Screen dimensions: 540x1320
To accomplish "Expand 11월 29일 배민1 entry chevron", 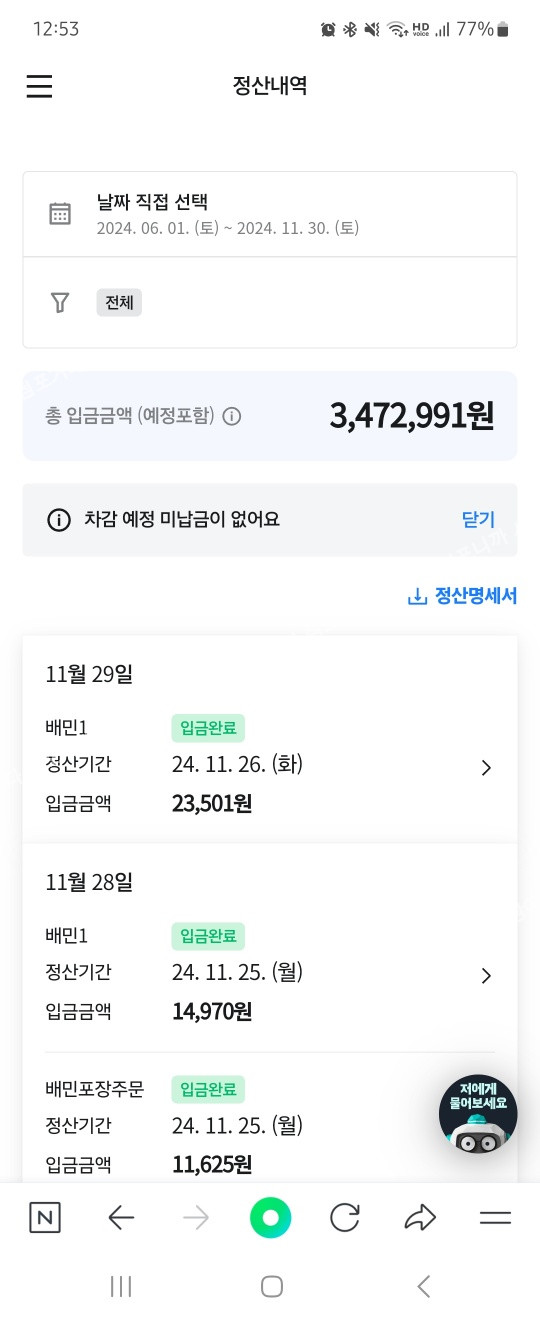I will (486, 768).
